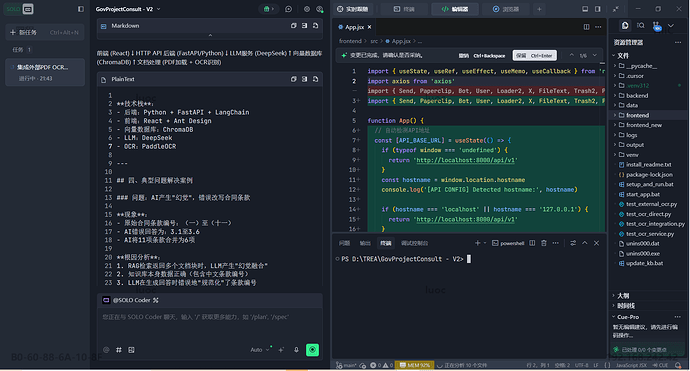Open the search icon in right sidebar
This screenshot has width=690, height=371.
641,26
